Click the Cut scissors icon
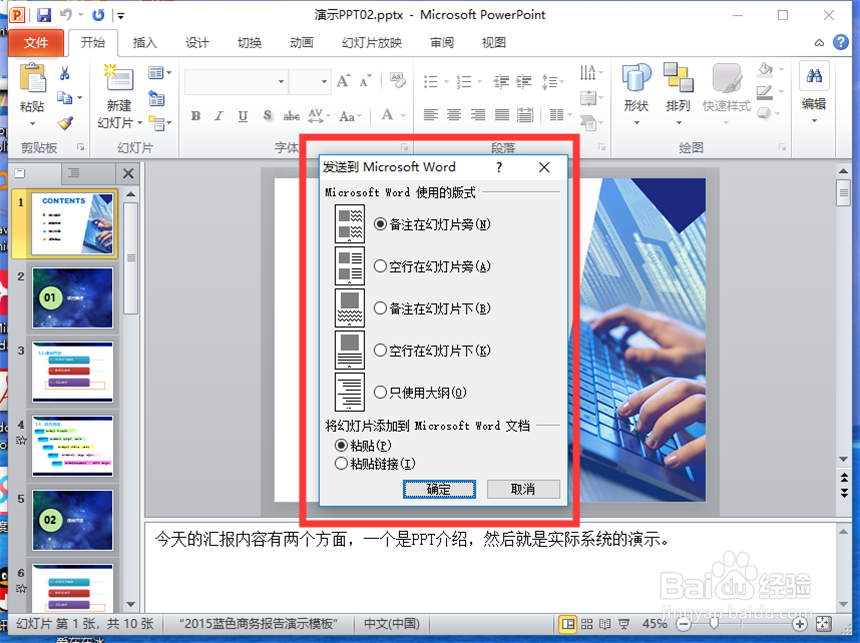This screenshot has height=643, width=860. [x=65, y=74]
